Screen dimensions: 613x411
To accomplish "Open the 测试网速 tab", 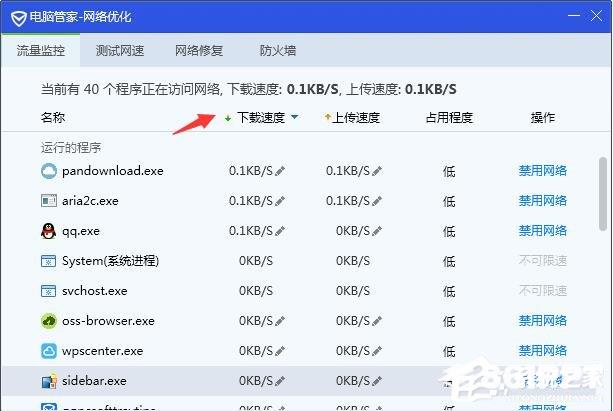I will (120, 50).
